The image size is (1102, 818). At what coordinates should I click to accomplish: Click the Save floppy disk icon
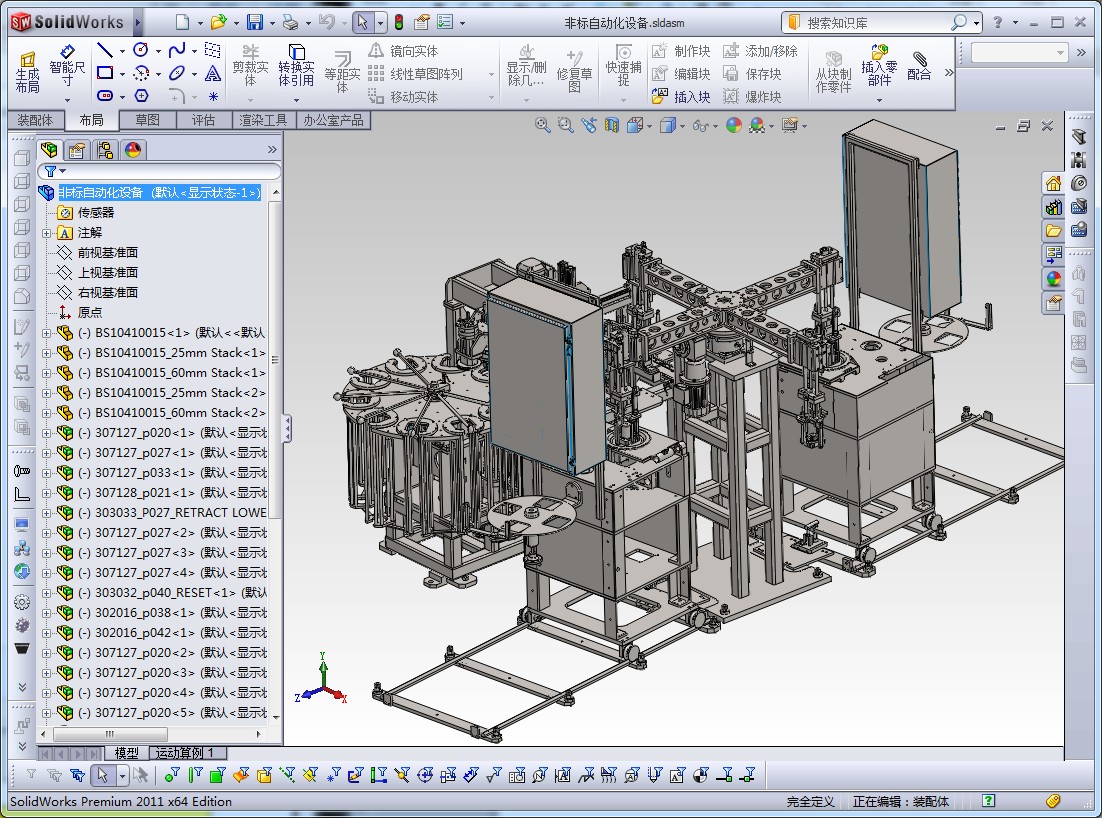(x=254, y=22)
